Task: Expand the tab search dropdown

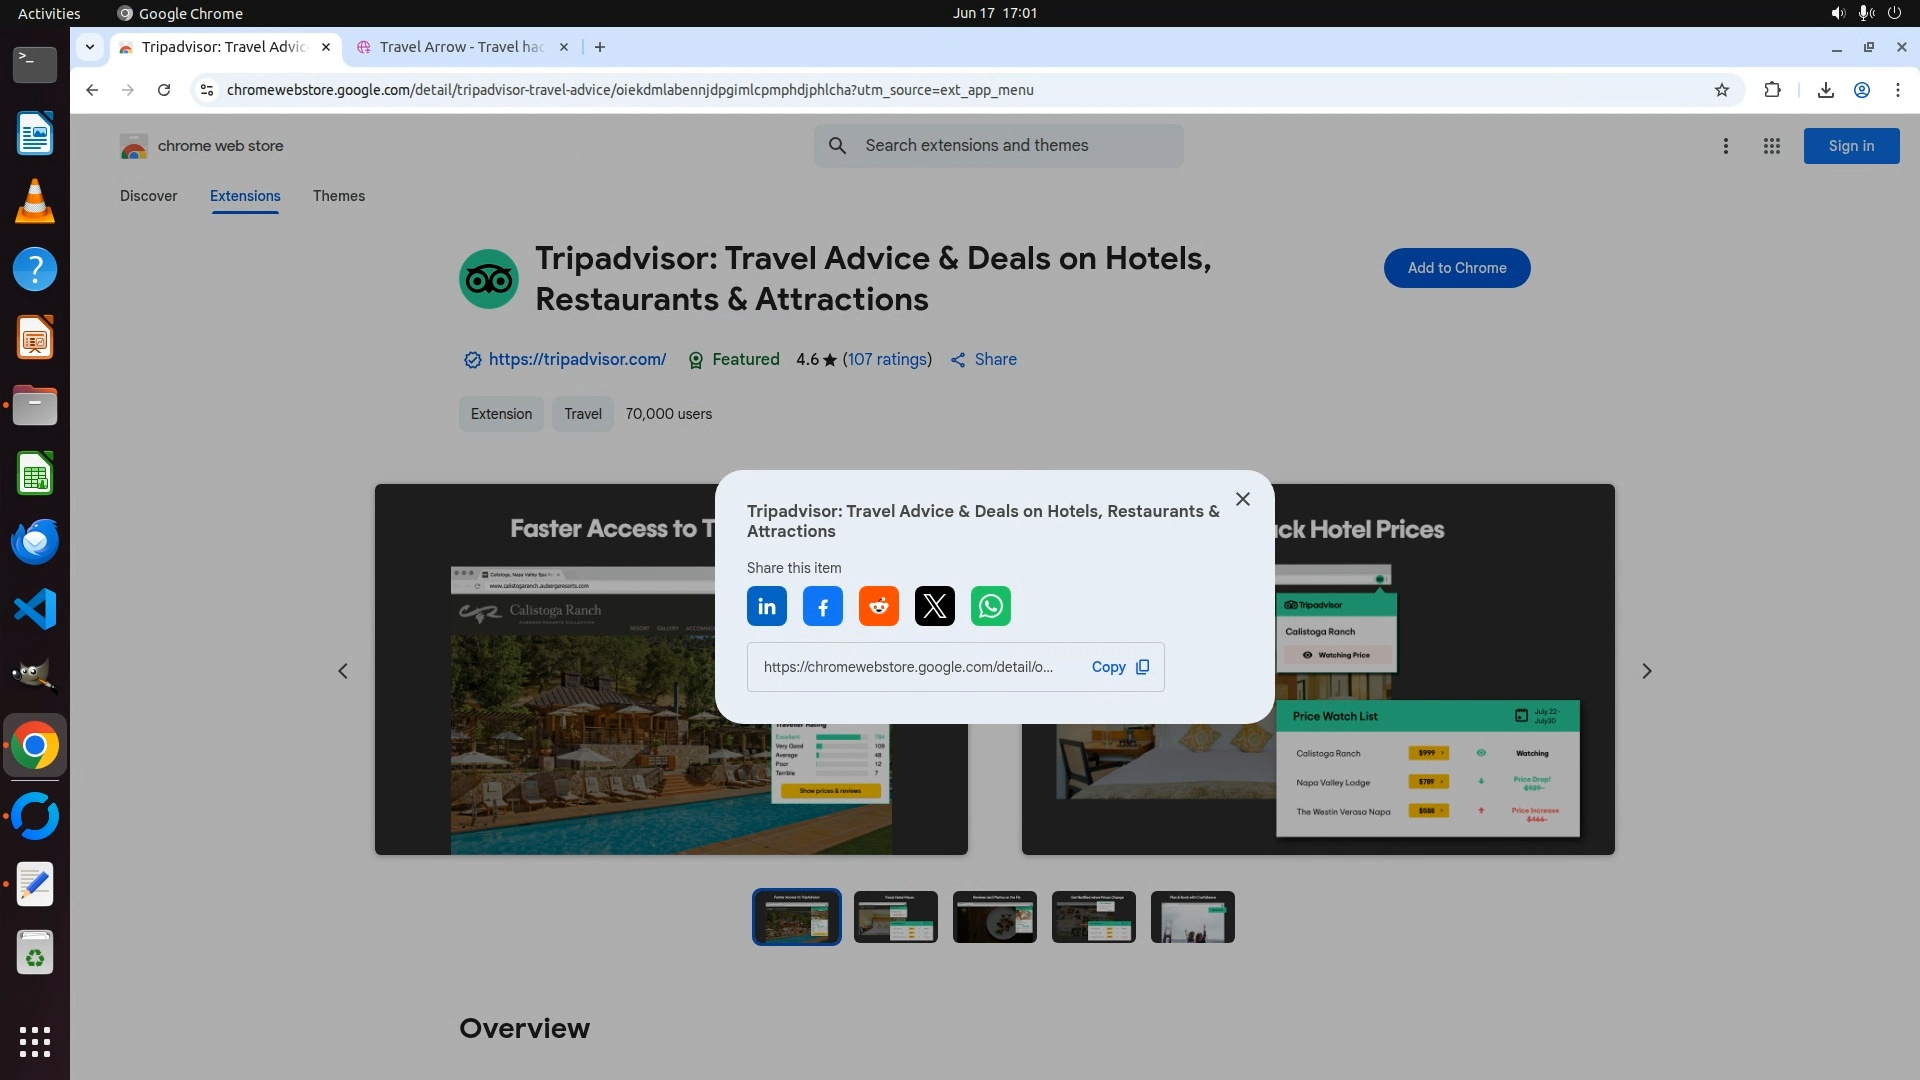Action: click(x=90, y=47)
